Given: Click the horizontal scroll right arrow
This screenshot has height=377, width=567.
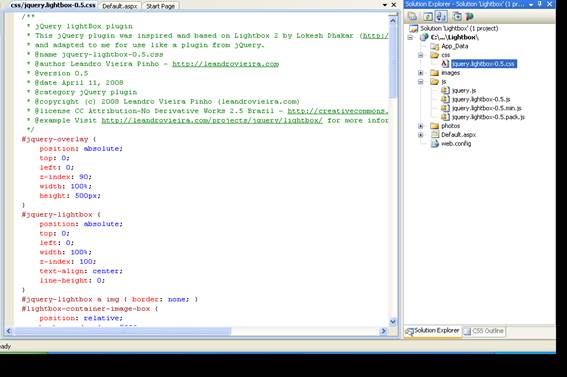Looking at the screenshot, I should pyautogui.click(x=383, y=331).
